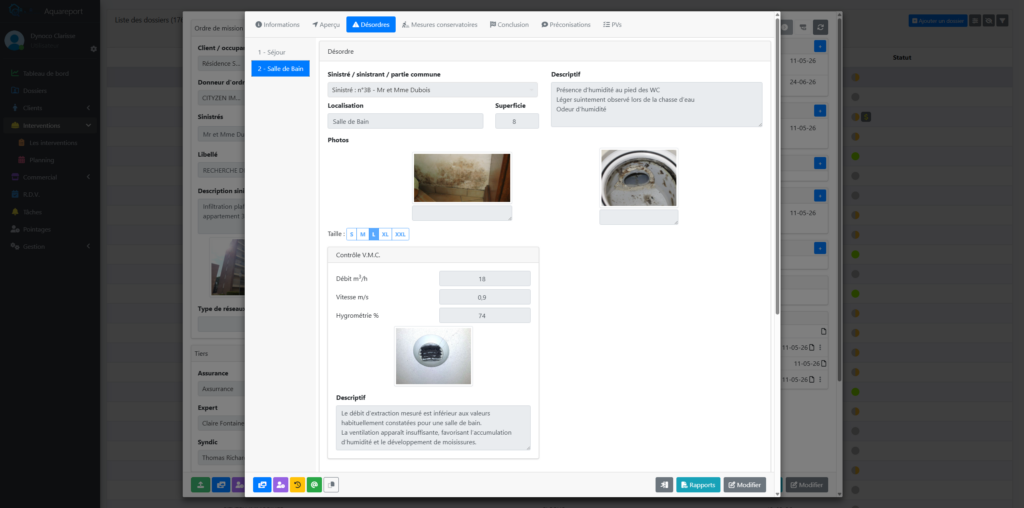Switch to the Informations tab

point(278,25)
